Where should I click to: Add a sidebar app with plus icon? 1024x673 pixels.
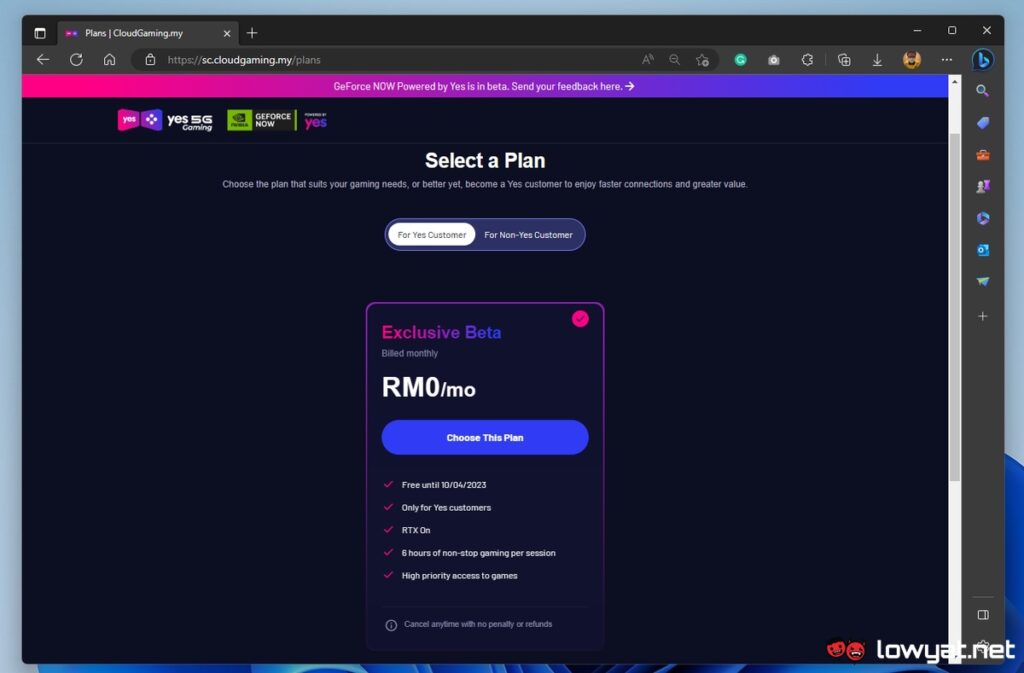point(982,316)
